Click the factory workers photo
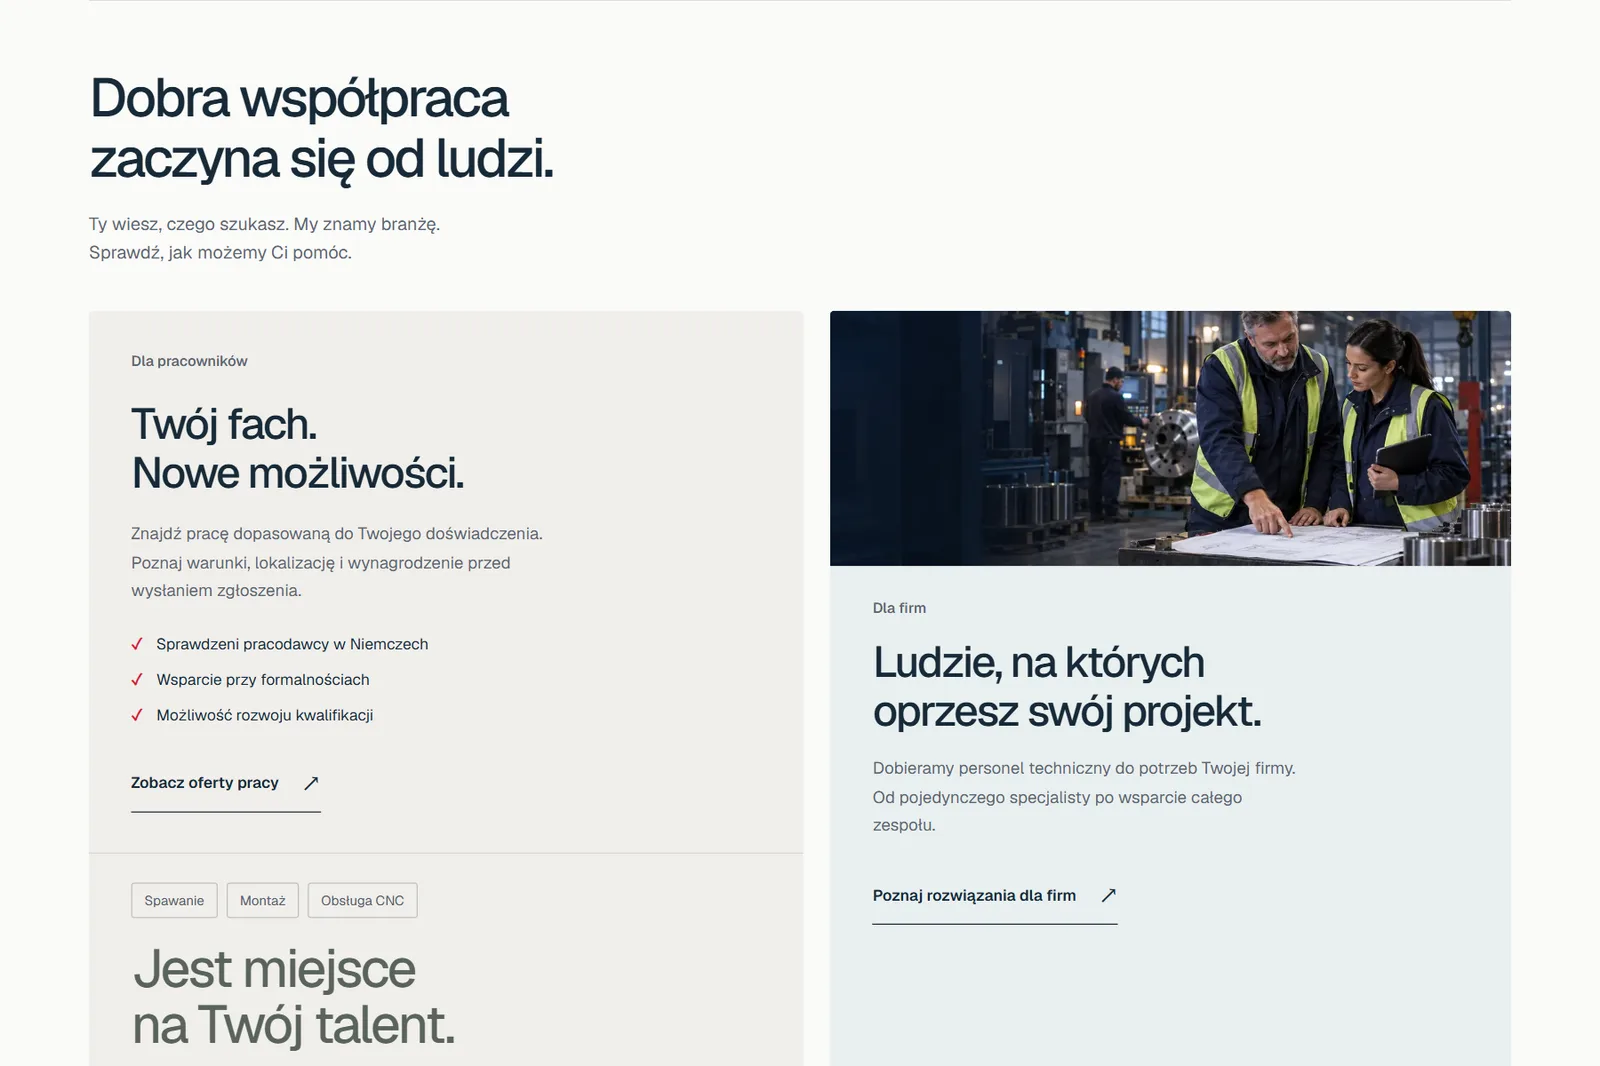Image resolution: width=1600 pixels, height=1066 pixels. pyautogui.click(x=1170, y=438)
